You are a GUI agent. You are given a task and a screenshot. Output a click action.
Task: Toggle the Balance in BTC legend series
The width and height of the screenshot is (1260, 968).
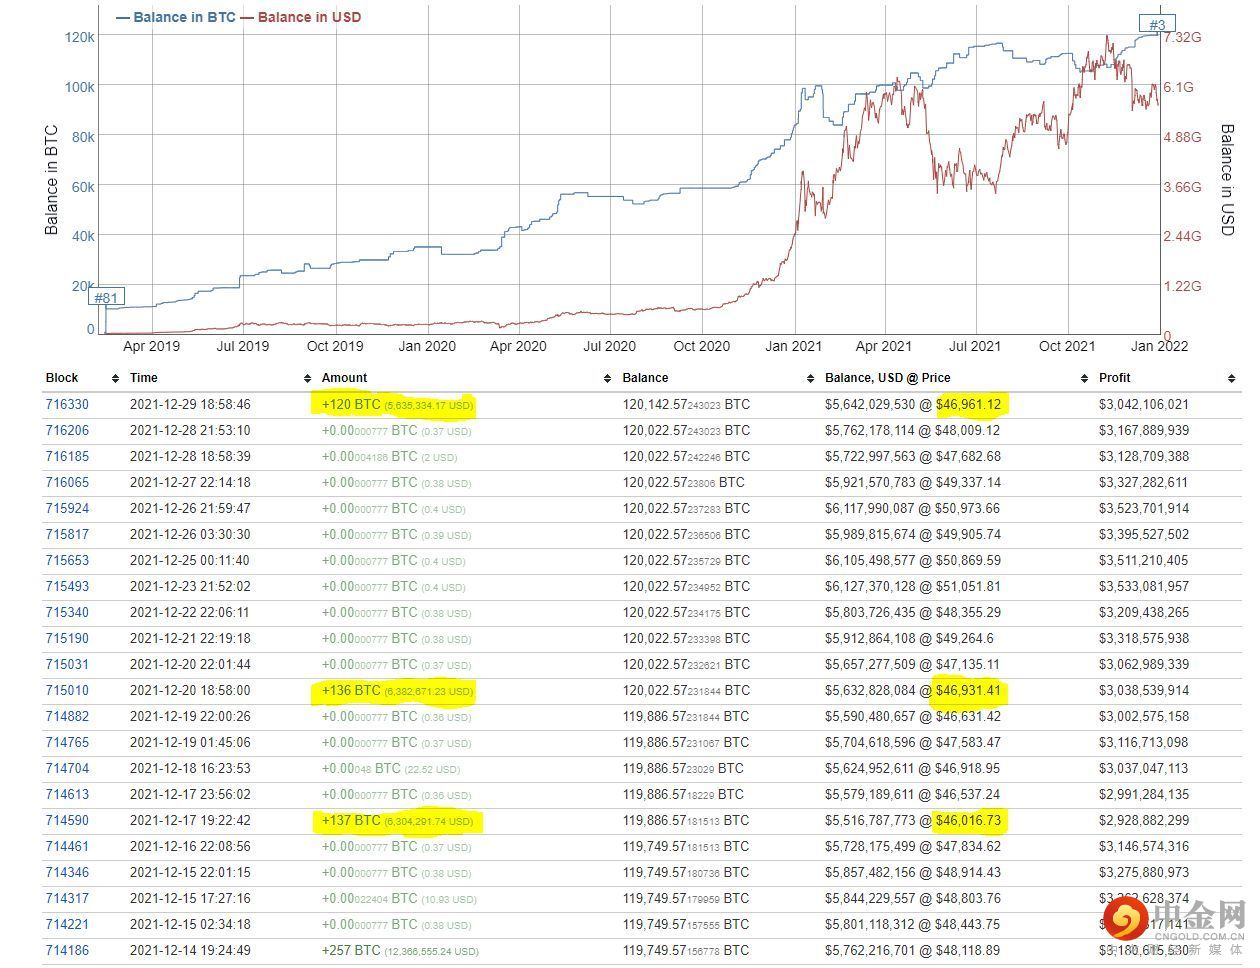[x=176, y=17]
